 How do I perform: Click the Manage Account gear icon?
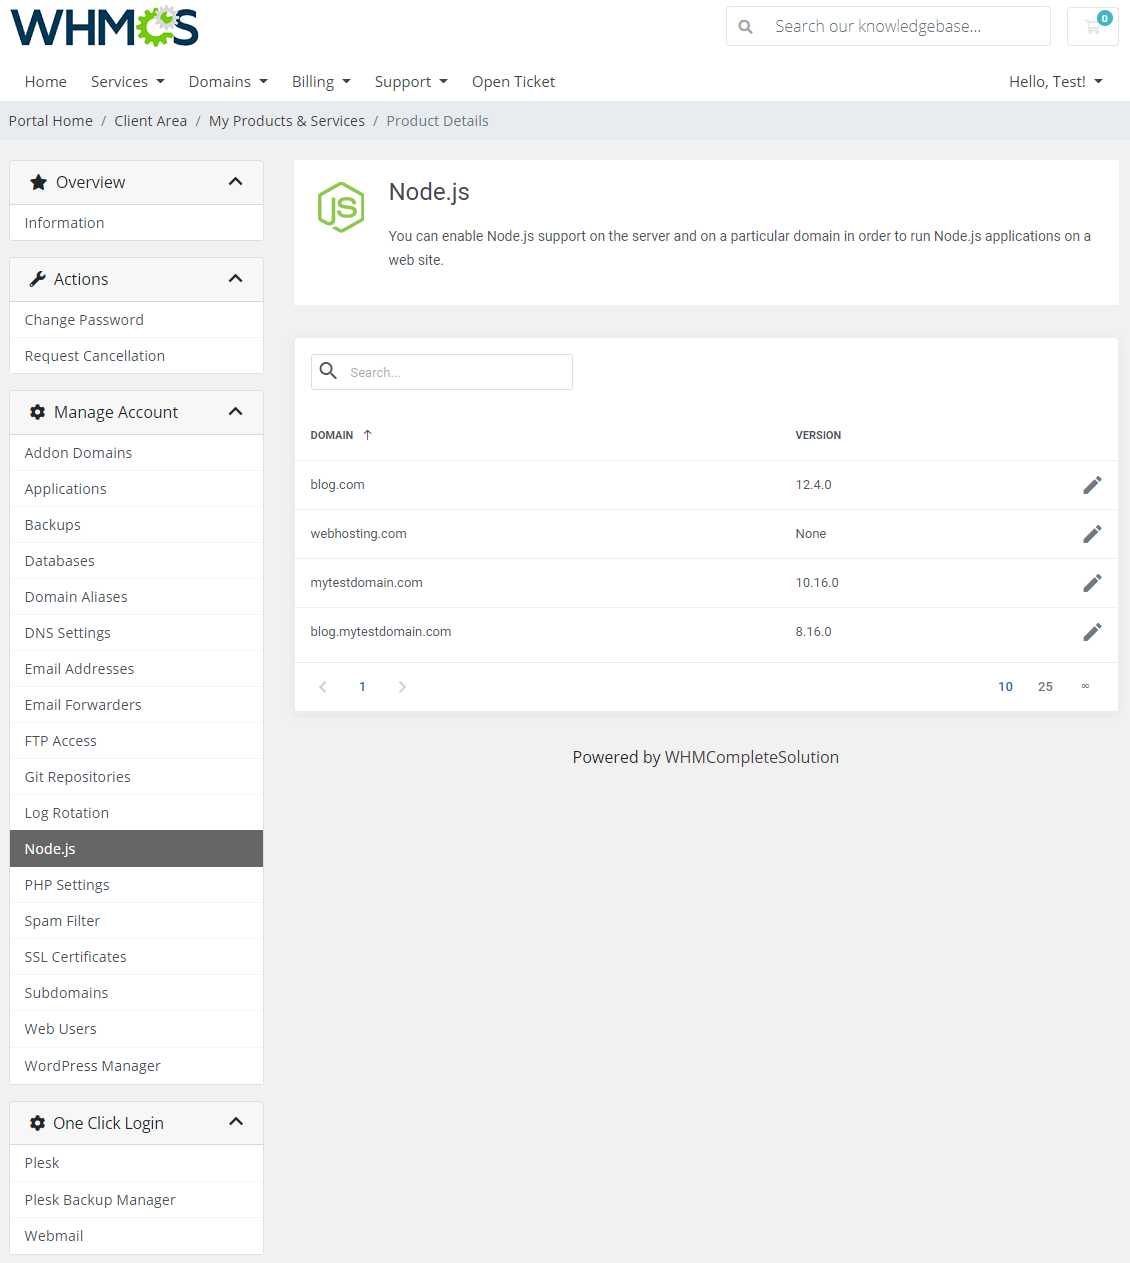pyautogui.click(x=38, y=412)
